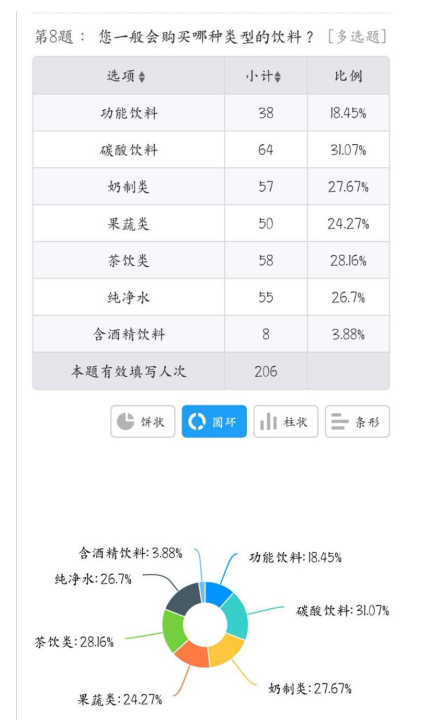
Task: Switch chart to 条形 bar view
Action: click(357, 421)
